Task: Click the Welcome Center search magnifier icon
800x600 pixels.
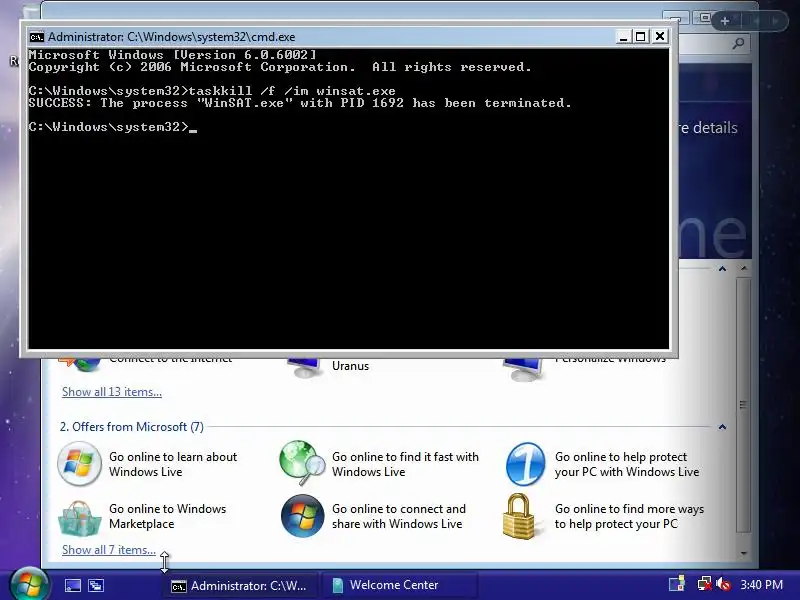Action: [738, 44]
